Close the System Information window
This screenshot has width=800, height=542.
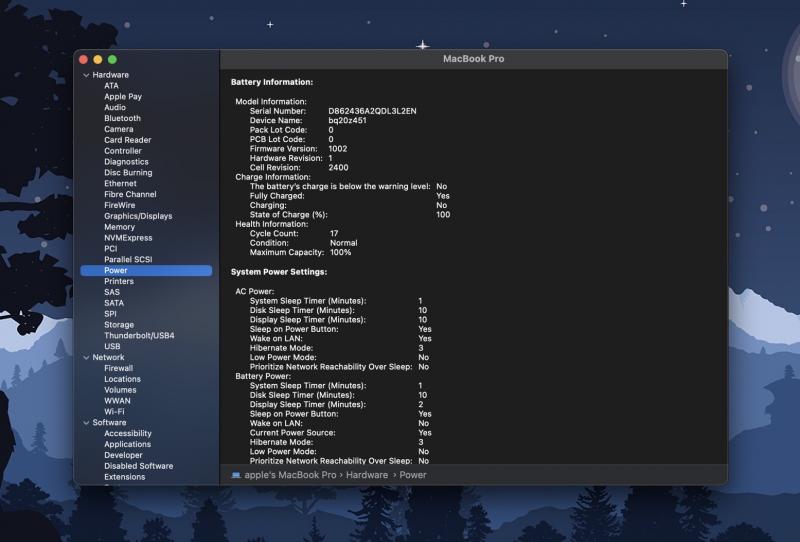tap(84, 60)
